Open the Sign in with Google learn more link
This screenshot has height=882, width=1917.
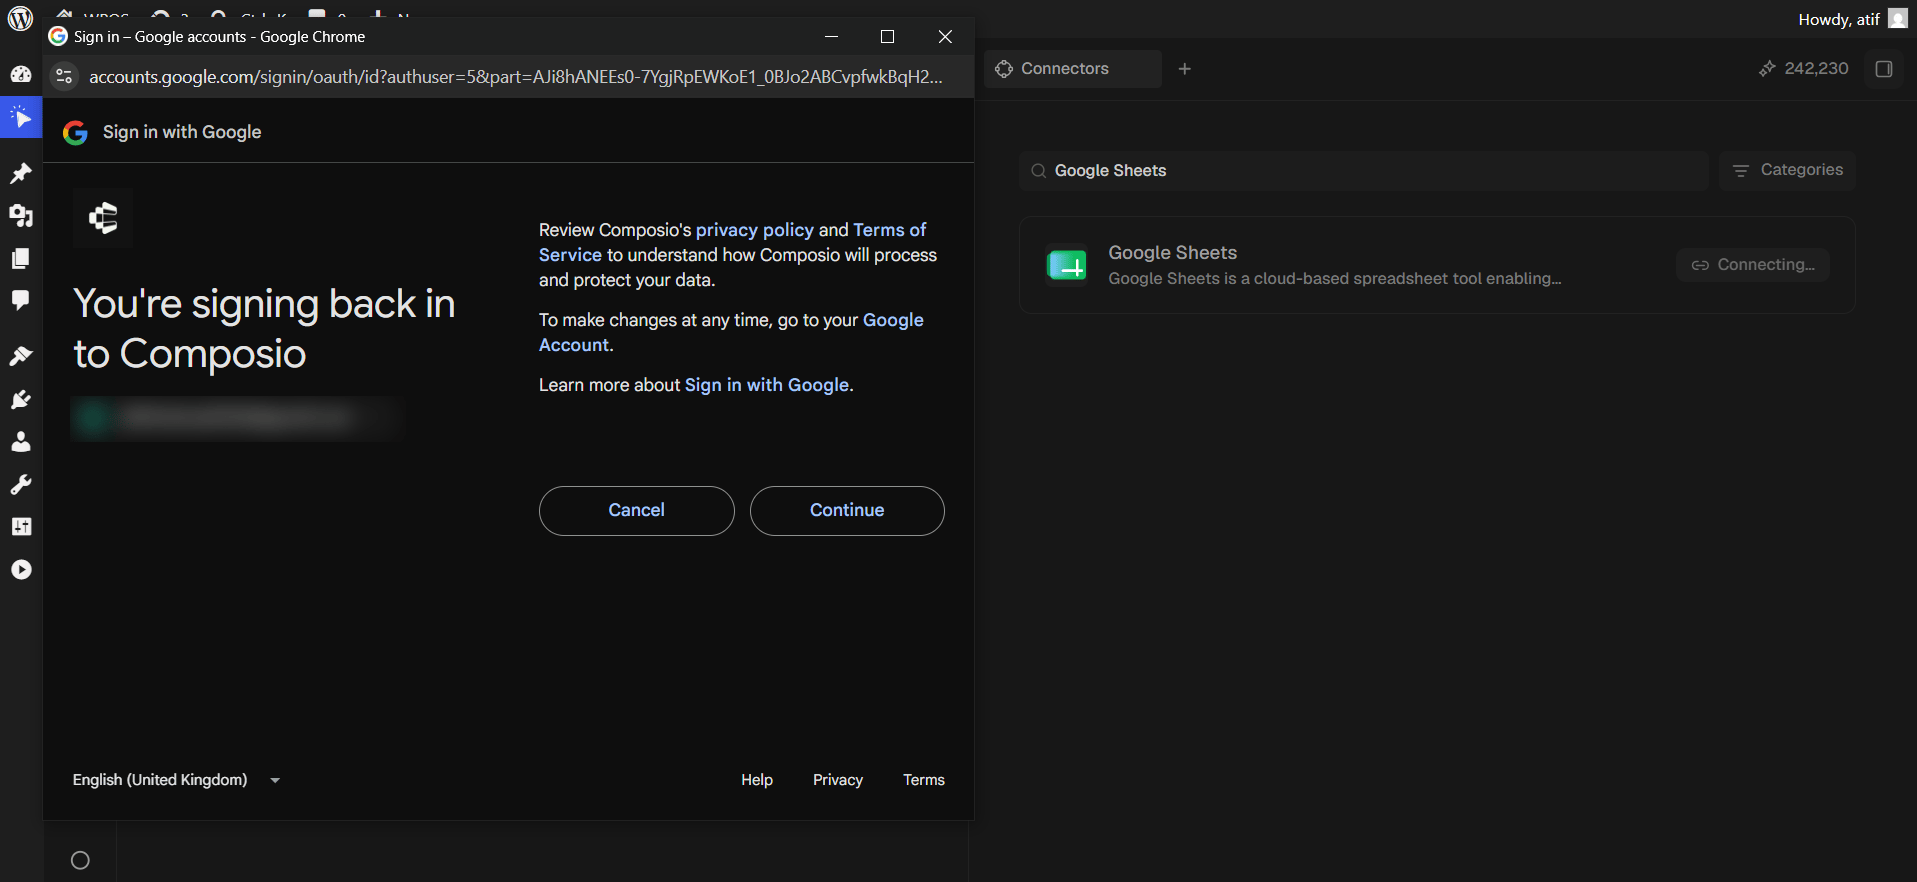tap(767, 385)
